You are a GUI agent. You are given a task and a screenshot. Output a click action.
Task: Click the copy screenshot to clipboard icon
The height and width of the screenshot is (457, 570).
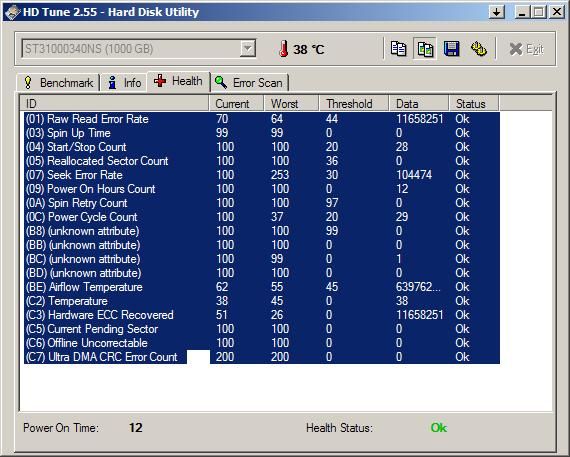coord(425,49)
